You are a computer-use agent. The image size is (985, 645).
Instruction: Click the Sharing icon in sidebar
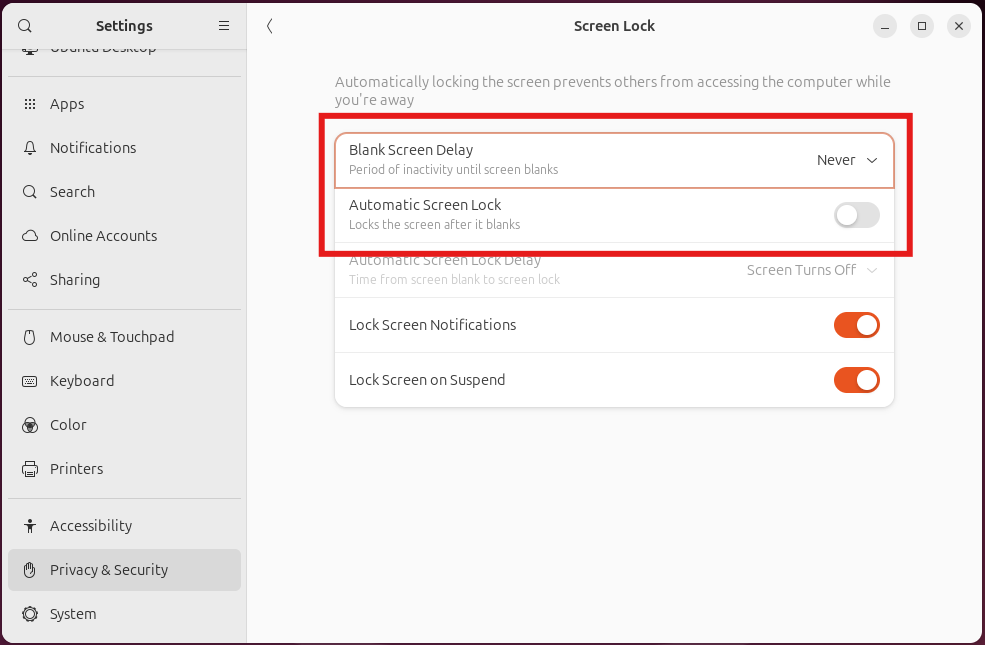tap(30, 280)
